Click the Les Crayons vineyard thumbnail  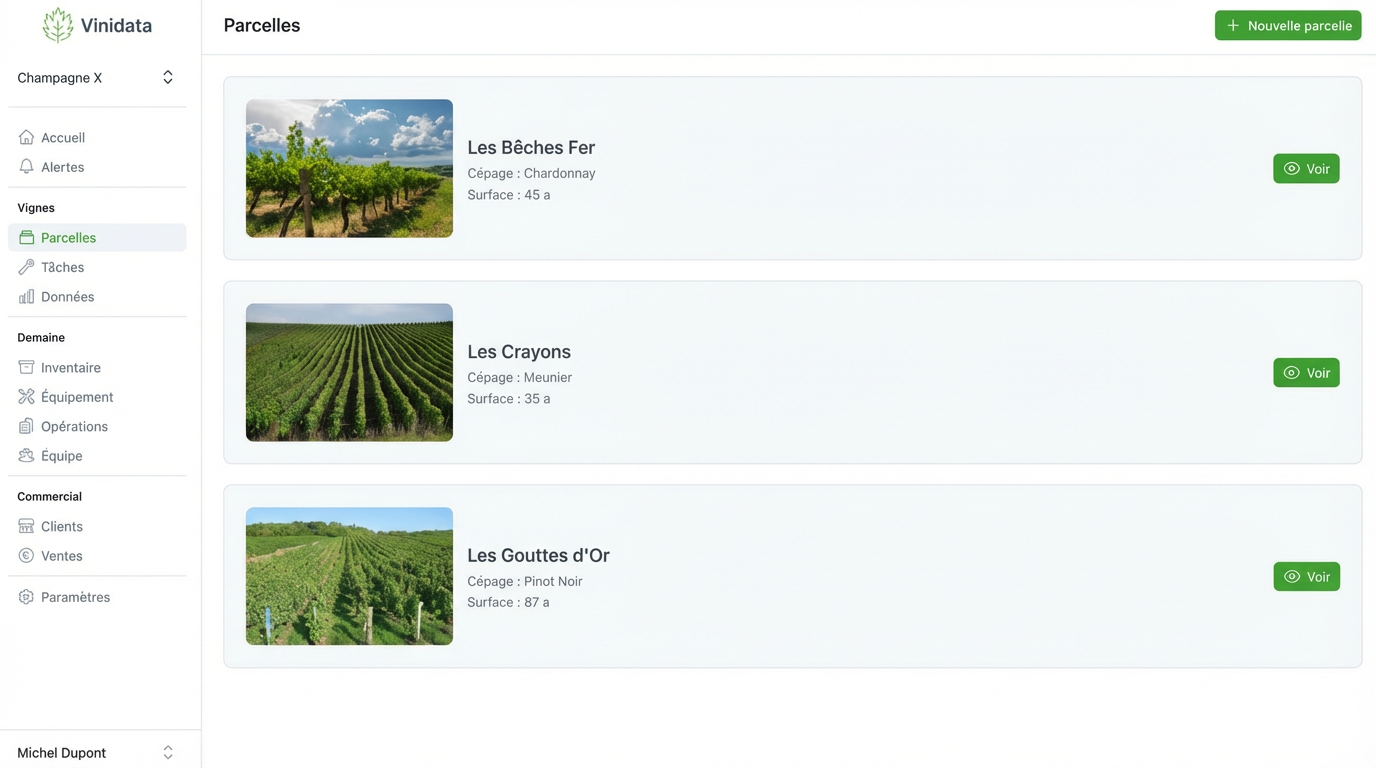[x=348, y=372]
